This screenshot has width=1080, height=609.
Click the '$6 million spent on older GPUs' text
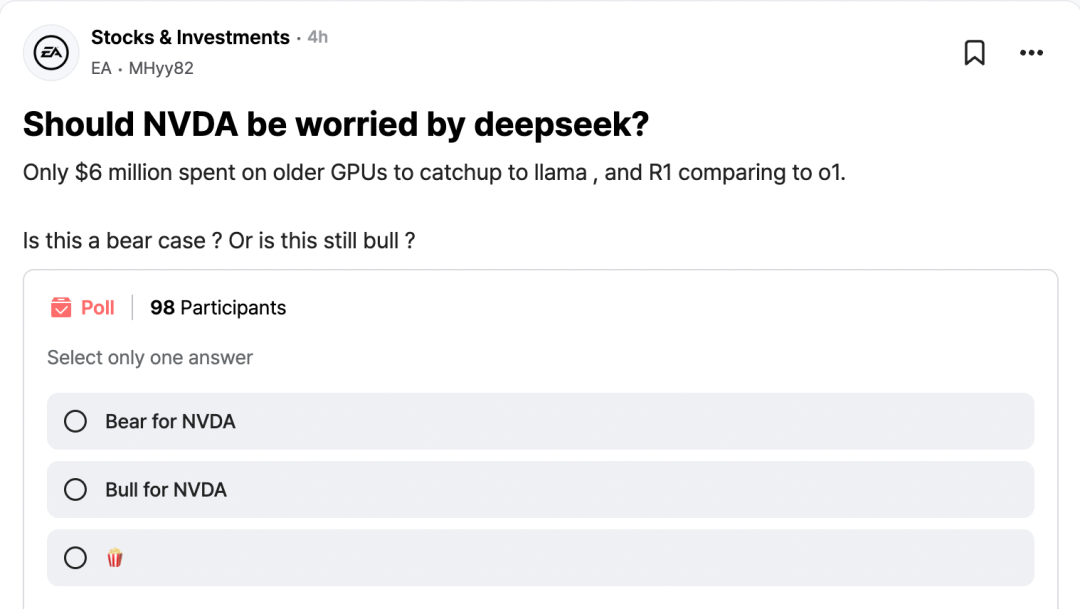[x=230, y=172]
